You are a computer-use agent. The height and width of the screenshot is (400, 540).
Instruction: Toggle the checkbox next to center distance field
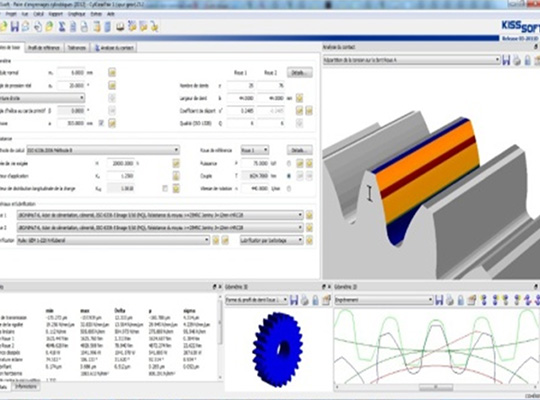click(x=101, y=123)
